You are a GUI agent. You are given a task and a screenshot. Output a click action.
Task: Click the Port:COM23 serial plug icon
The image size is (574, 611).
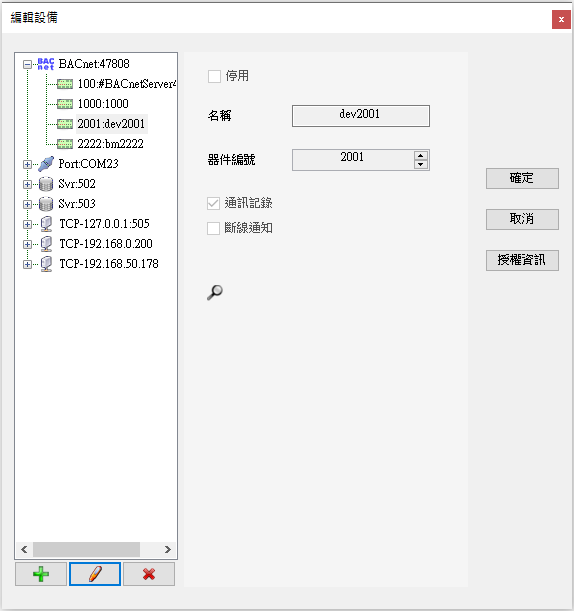46,164
